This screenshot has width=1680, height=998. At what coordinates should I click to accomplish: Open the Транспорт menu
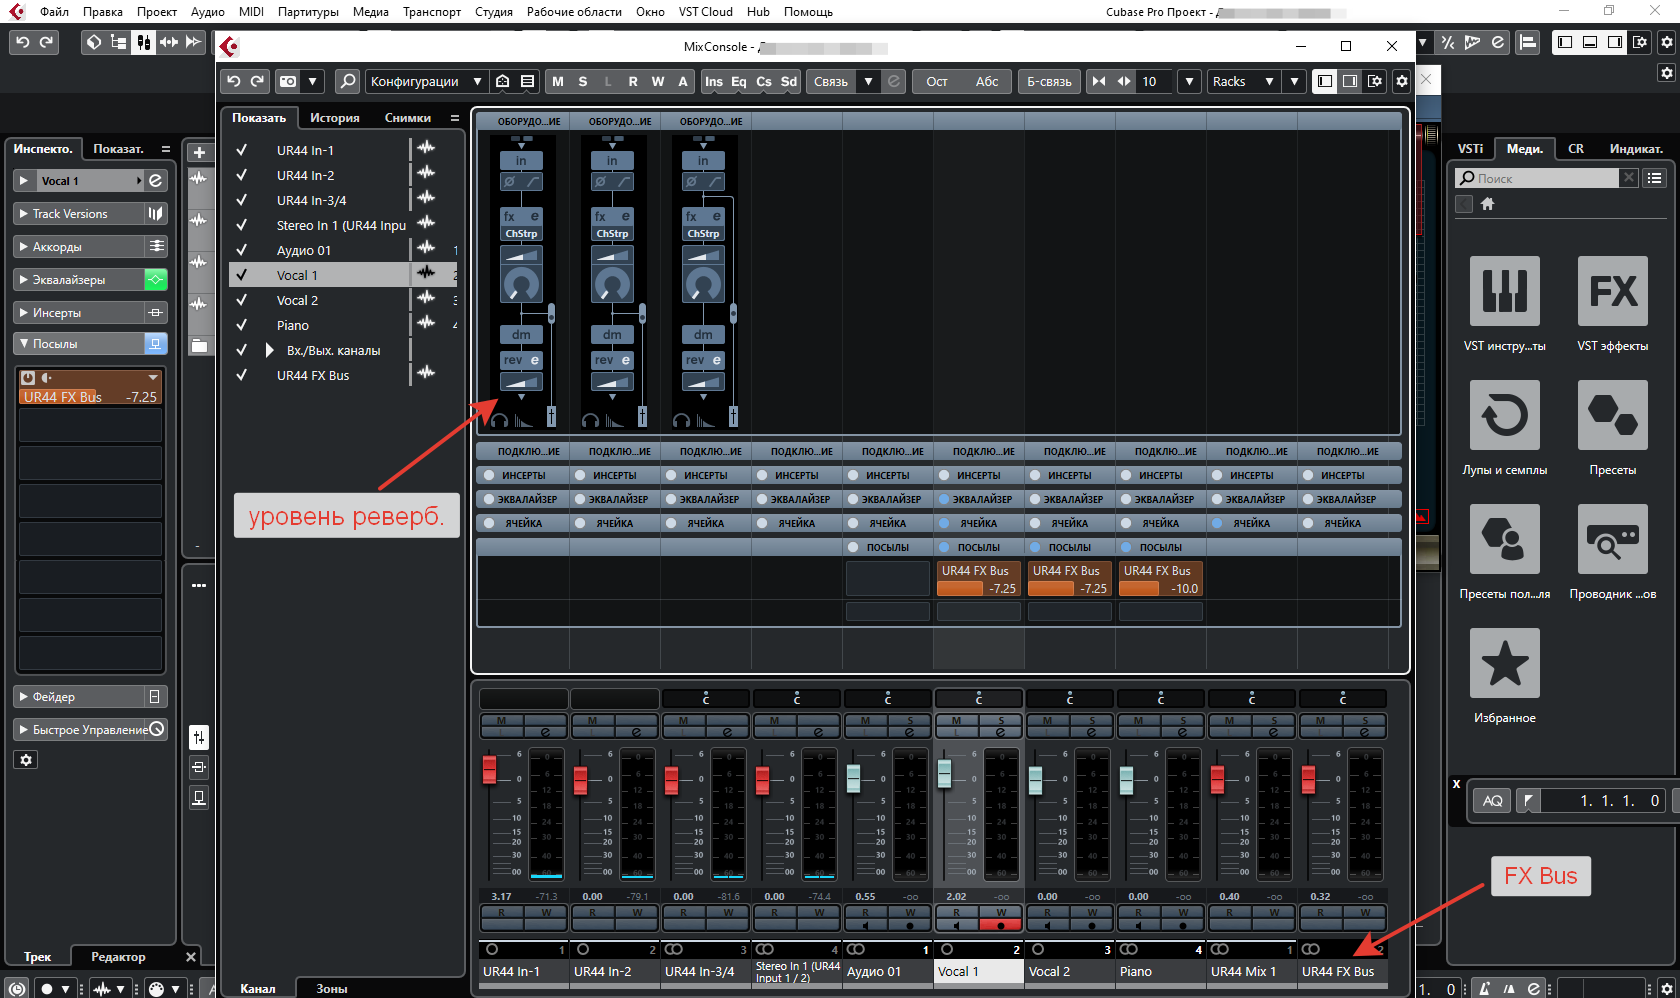[432, 12]
